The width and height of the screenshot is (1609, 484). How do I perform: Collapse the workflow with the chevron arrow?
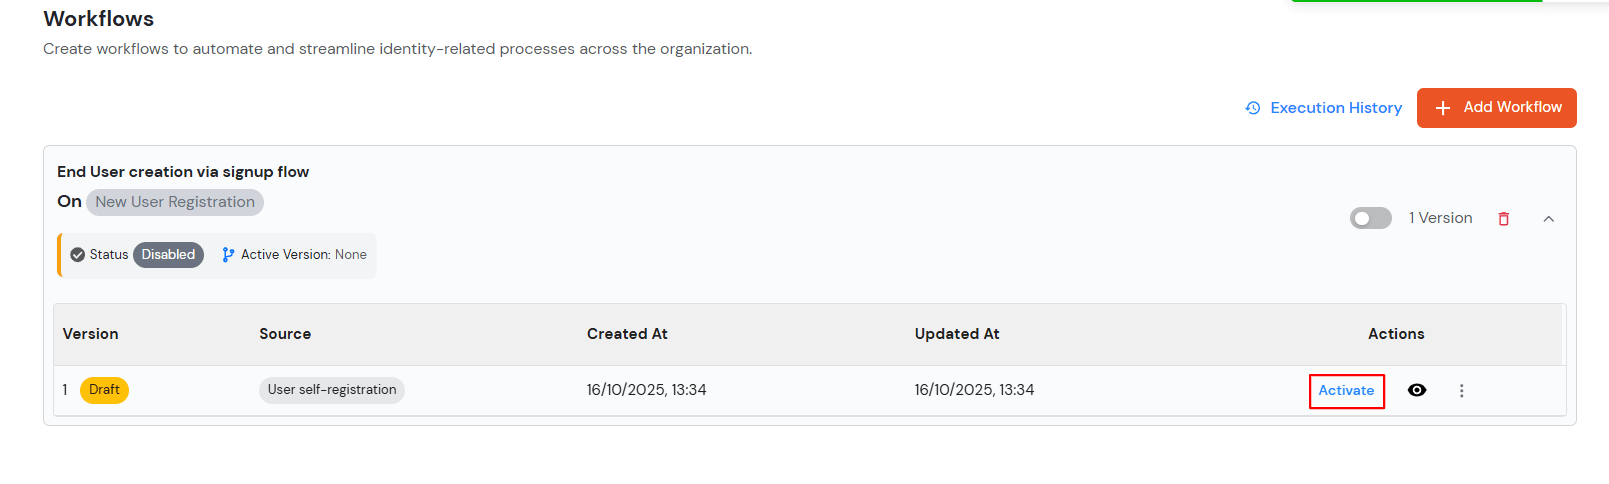(x=1548, y=219)
